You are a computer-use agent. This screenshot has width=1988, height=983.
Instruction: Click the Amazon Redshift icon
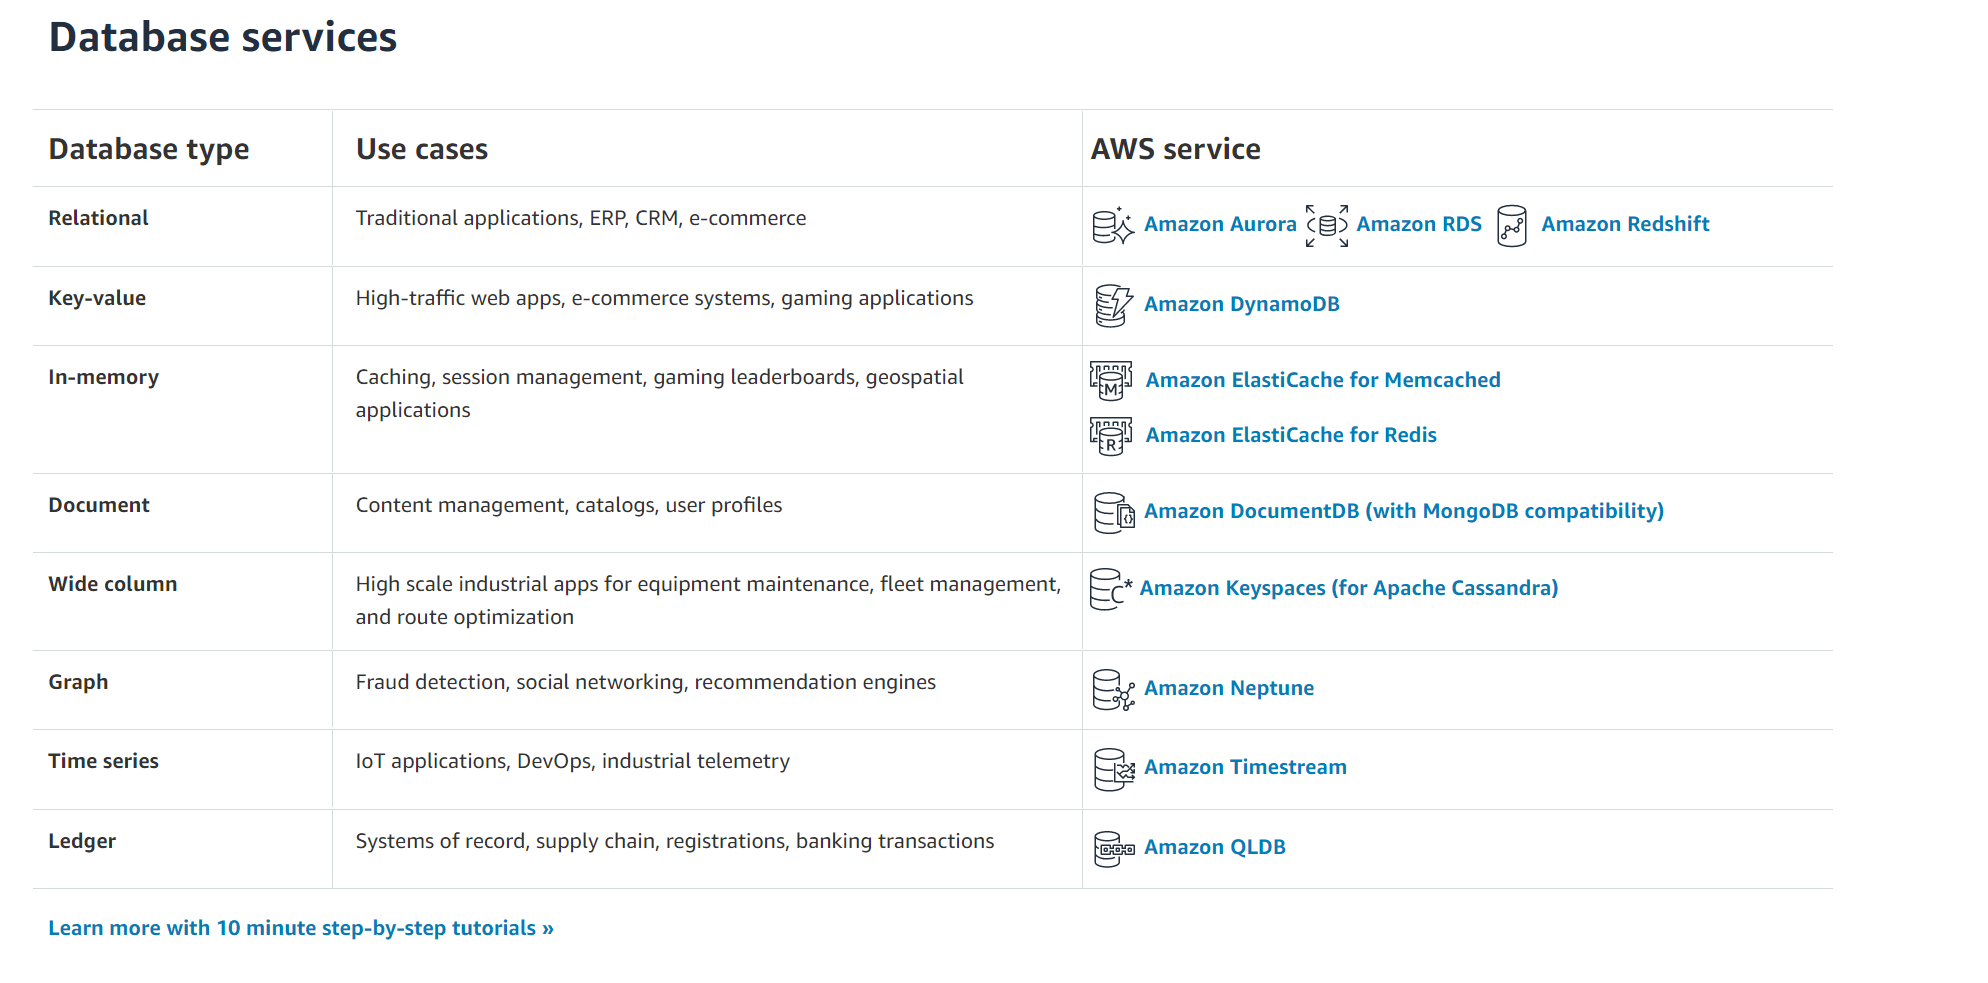(x=1511, y=226)
